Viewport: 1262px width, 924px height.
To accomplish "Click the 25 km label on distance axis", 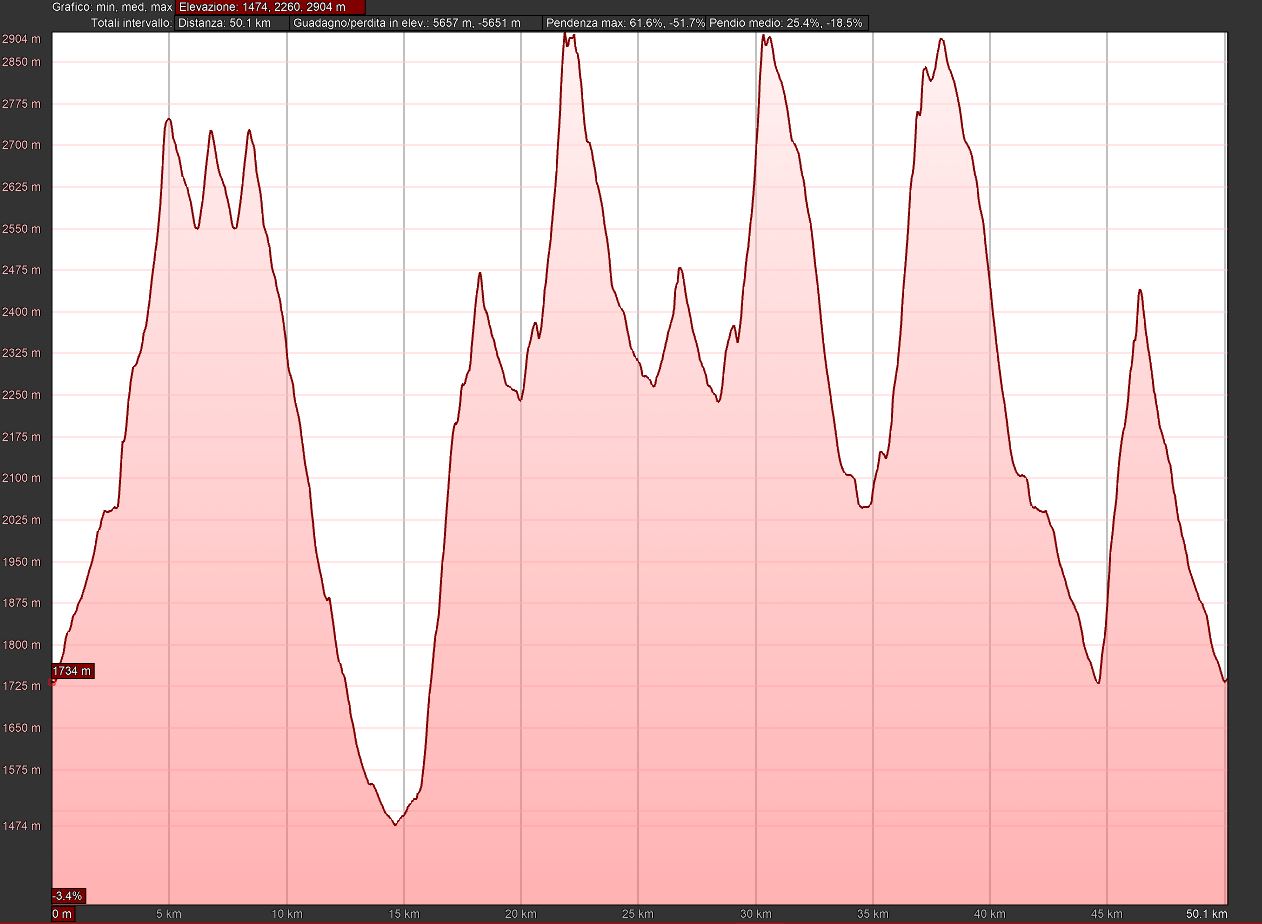I will 638,914.
